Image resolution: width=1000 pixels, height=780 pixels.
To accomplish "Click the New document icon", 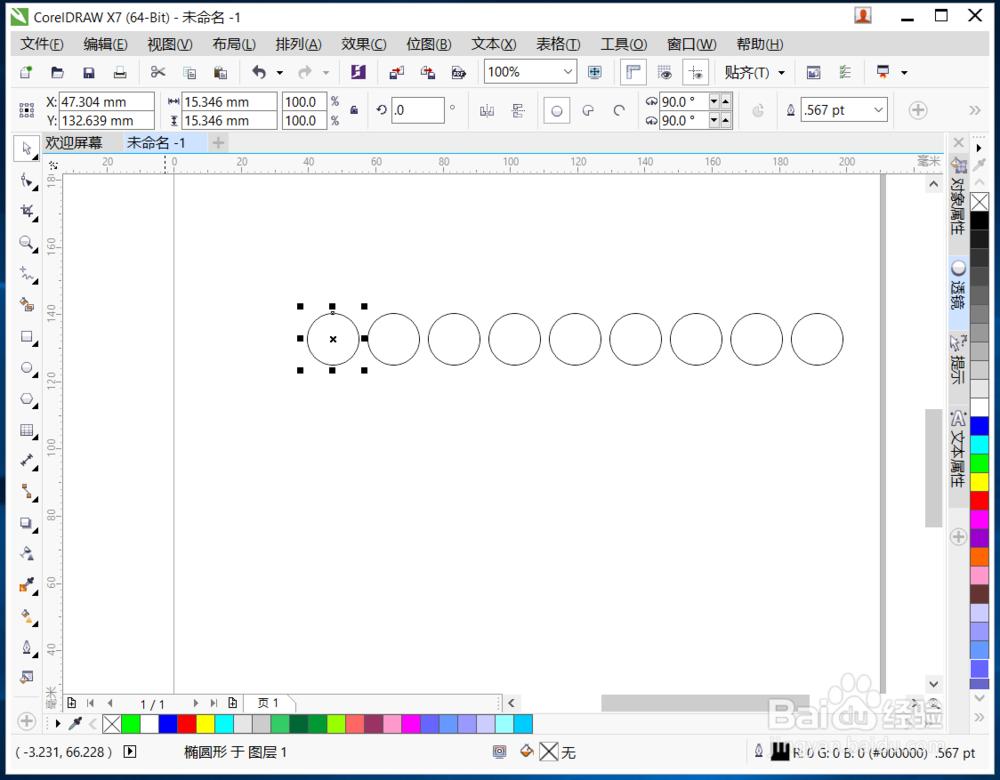I will (26, 72).
